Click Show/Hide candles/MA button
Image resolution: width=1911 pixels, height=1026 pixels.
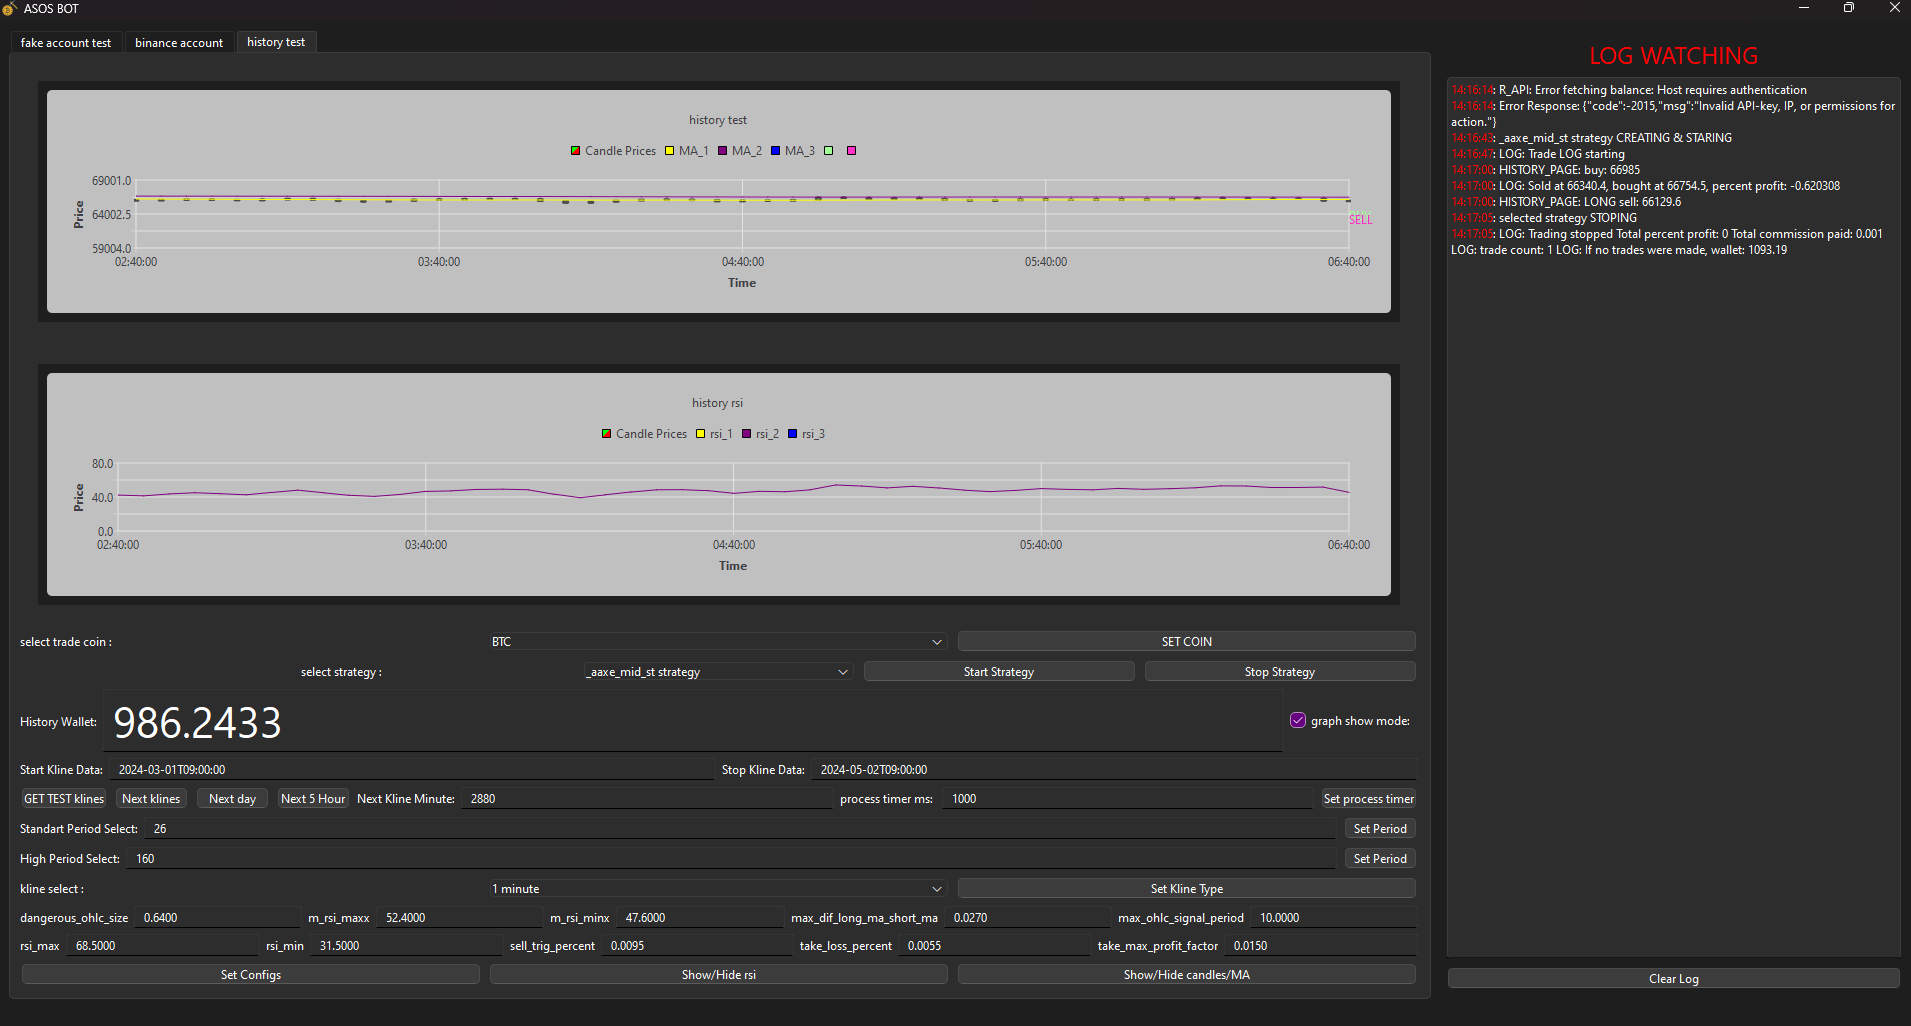click(x=1186, y=975)
